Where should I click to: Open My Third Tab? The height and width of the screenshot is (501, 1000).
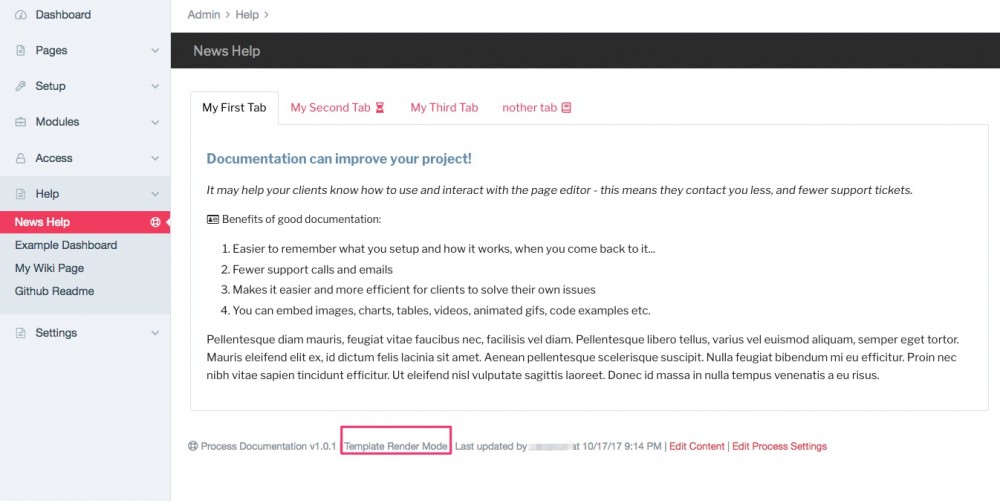point(444,108)
